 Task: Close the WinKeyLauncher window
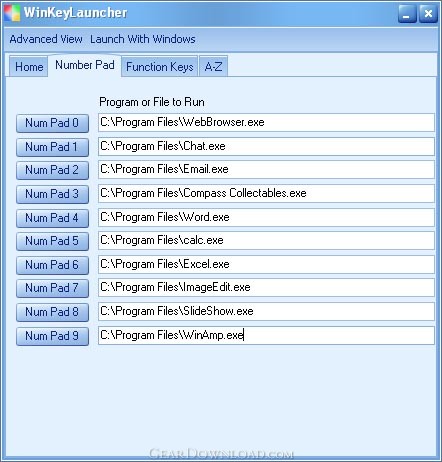point(428,13)
